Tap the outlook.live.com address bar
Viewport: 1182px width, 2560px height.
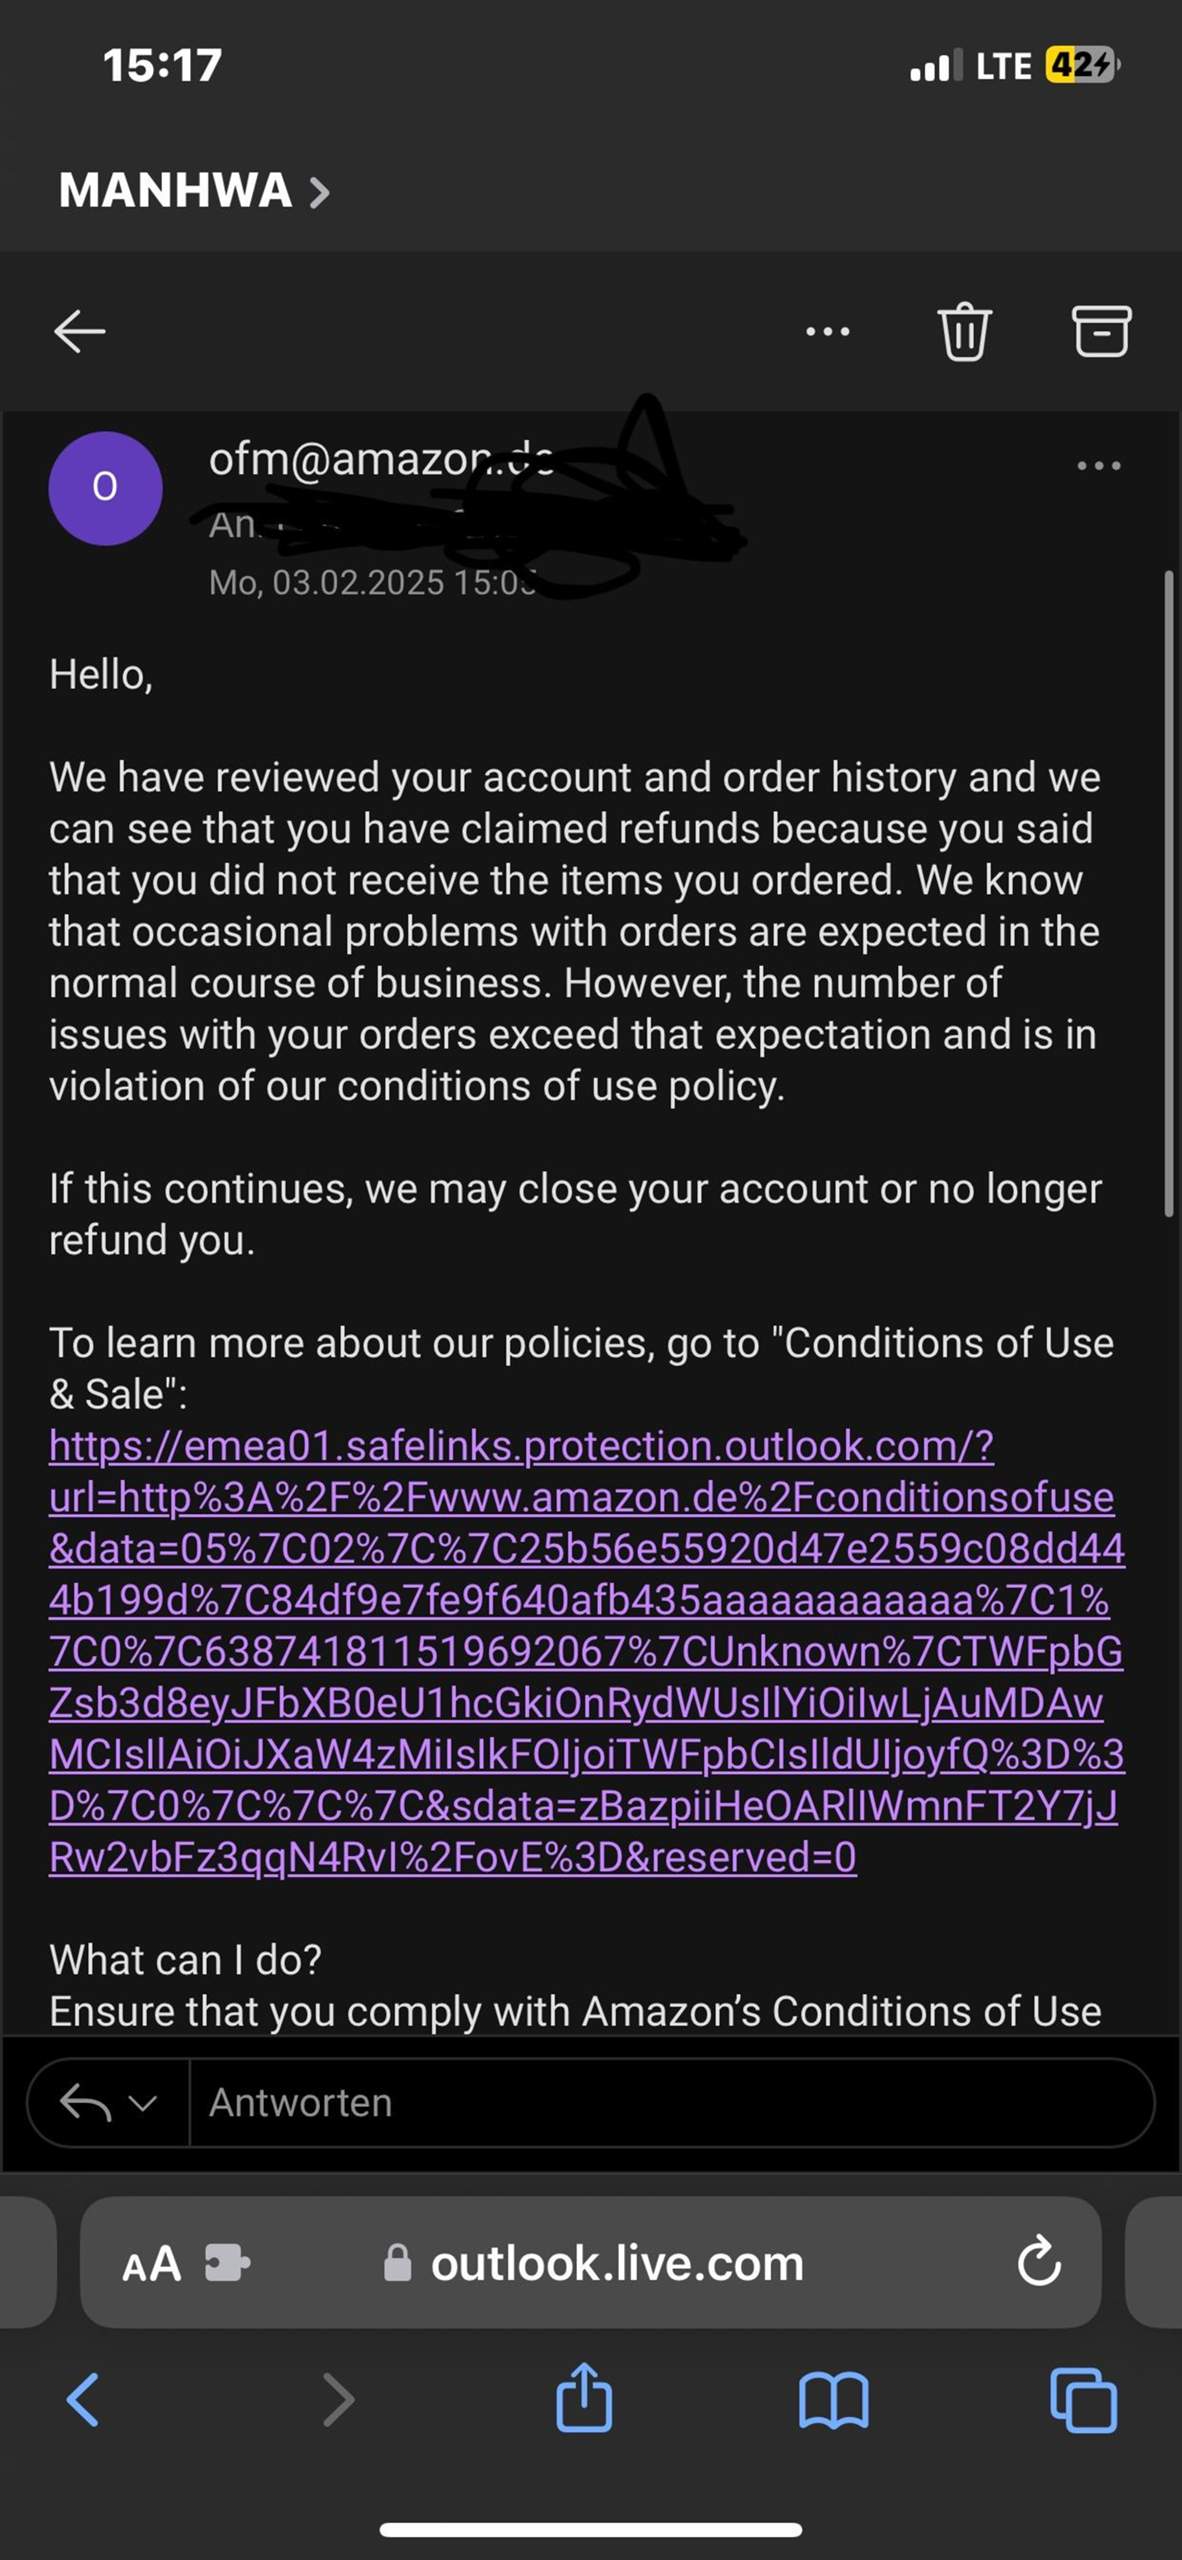point(591,2262)
